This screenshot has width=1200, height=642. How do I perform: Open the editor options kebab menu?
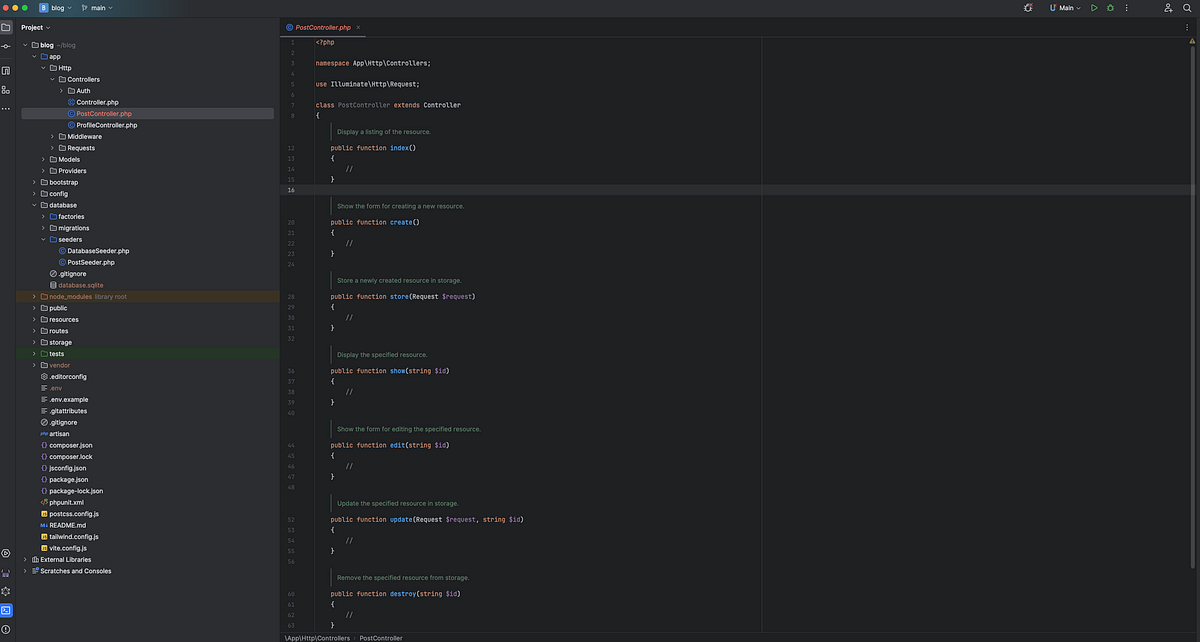(1187, 28)
